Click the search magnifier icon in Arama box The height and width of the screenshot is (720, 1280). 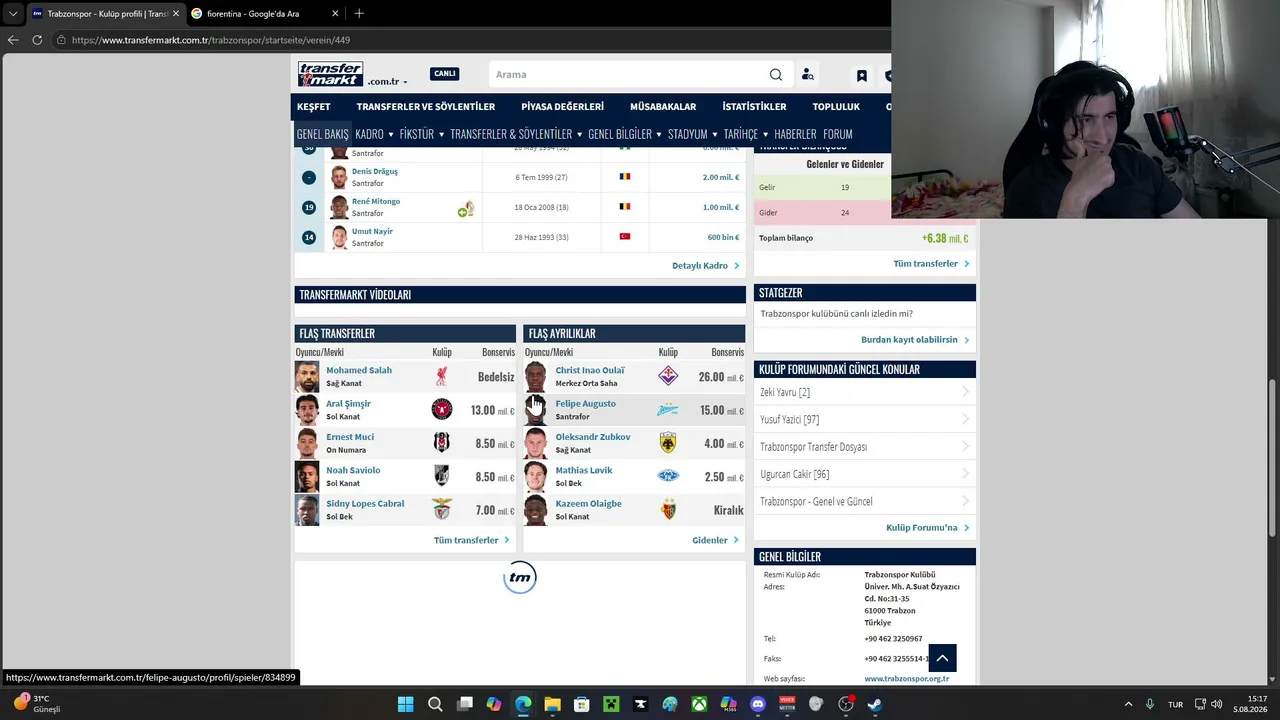(x=776, y=75)
